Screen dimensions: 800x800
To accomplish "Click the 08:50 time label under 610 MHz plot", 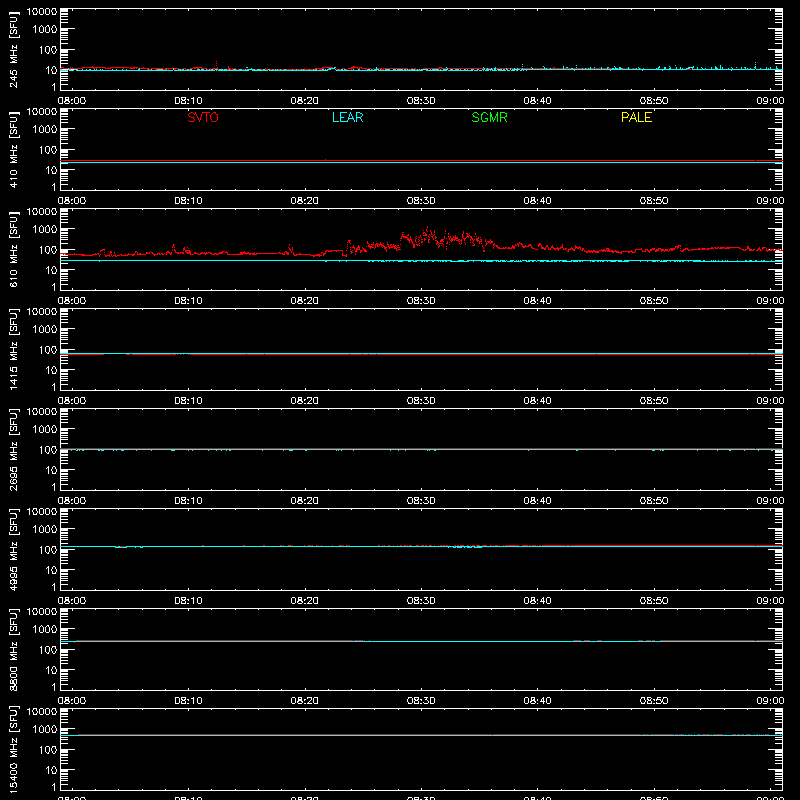I will [654, 301].
